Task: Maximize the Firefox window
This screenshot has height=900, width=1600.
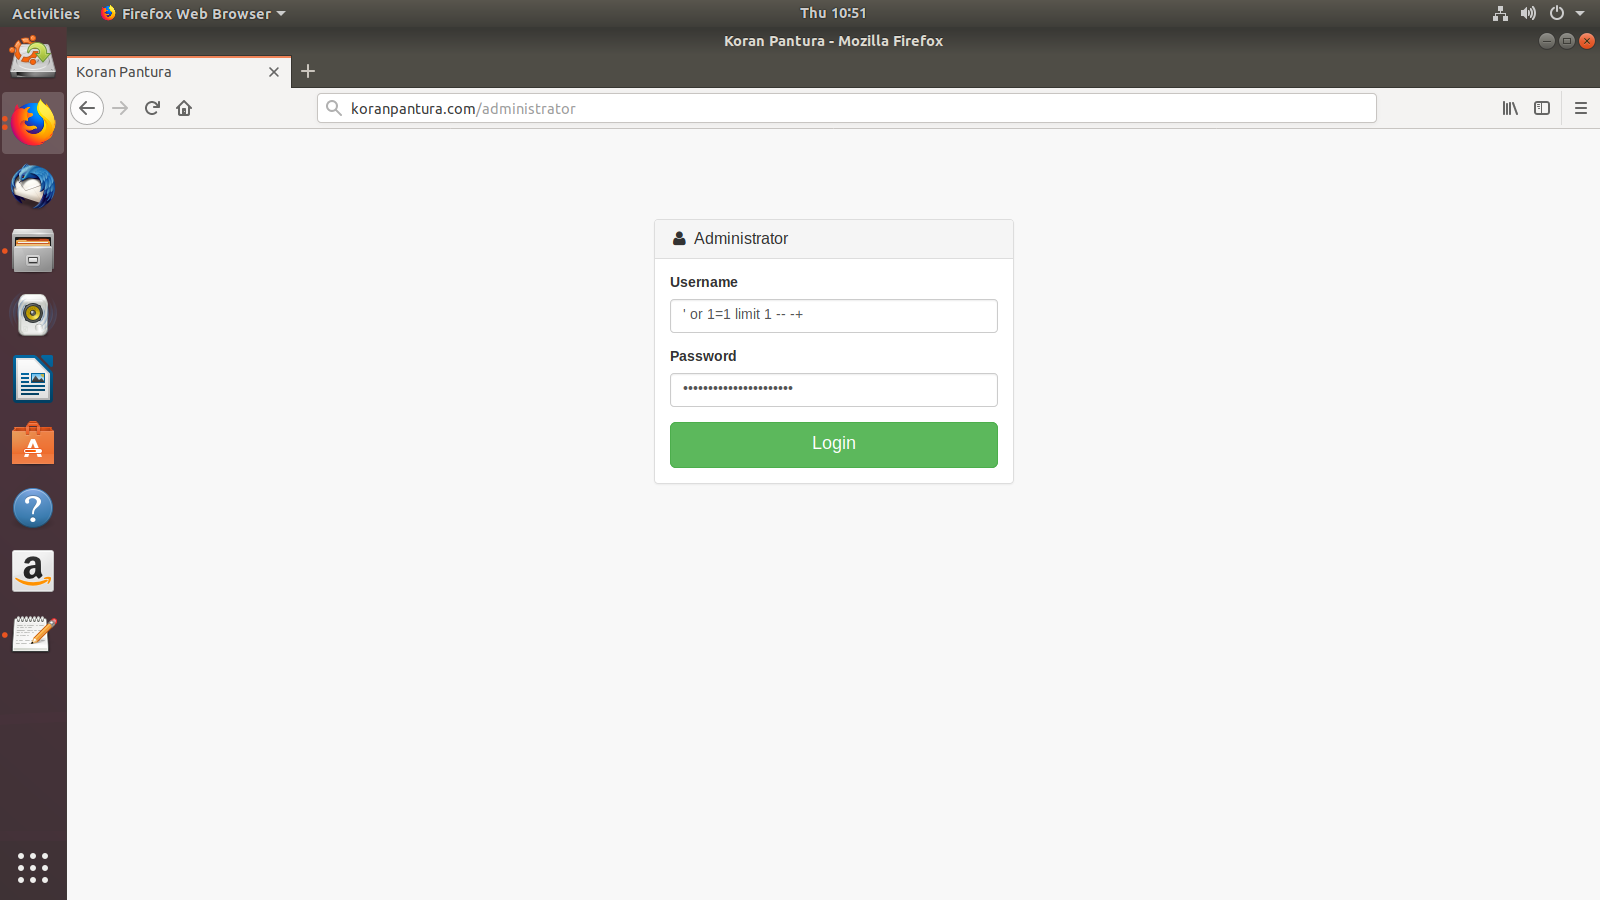Action: pos(1566,41)
